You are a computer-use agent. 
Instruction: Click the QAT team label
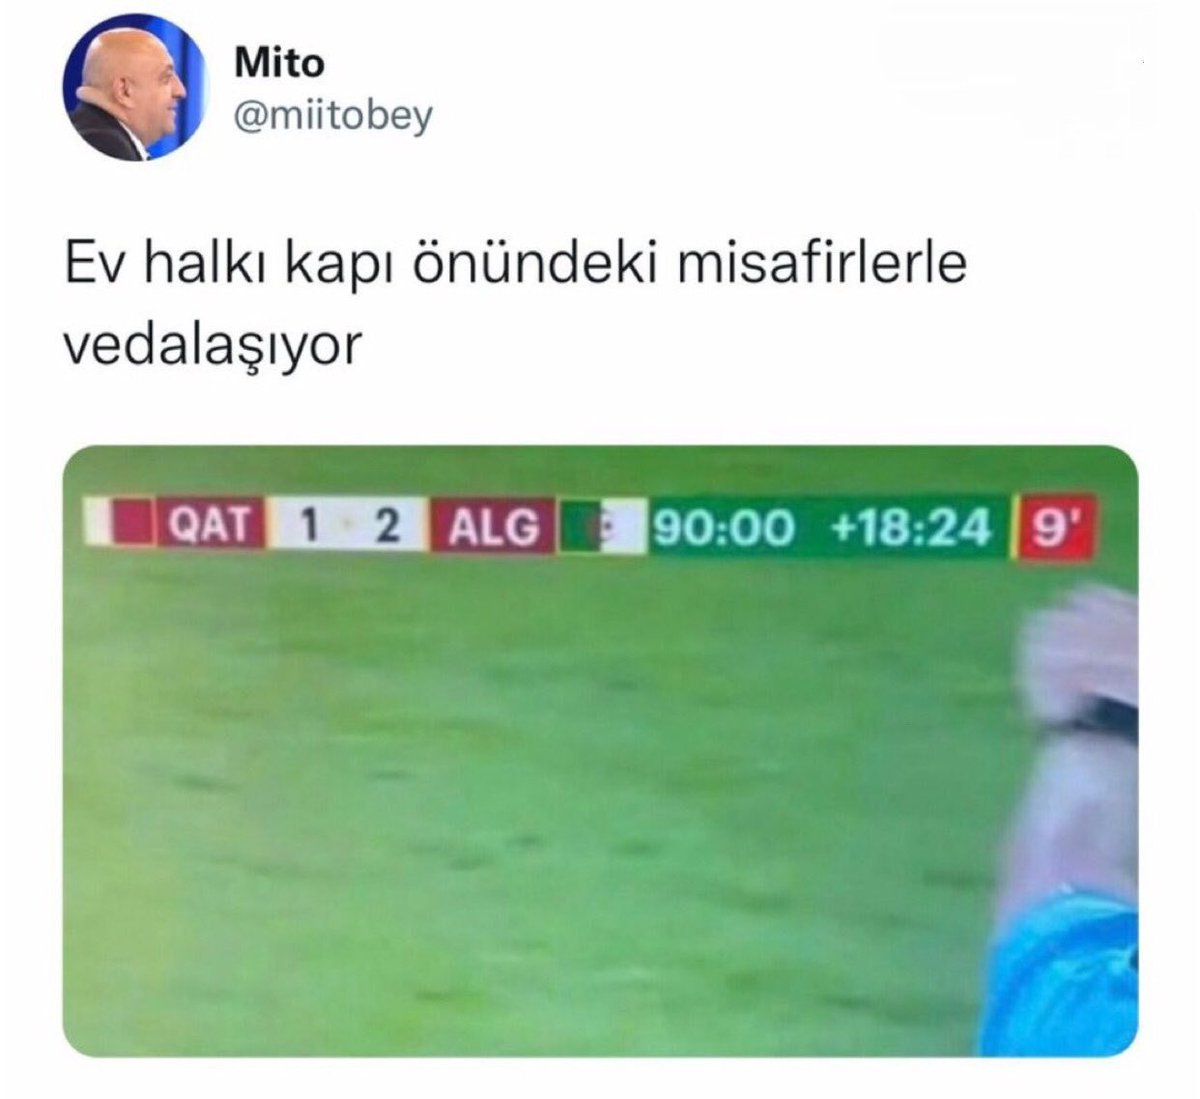(x=210, y=525)
